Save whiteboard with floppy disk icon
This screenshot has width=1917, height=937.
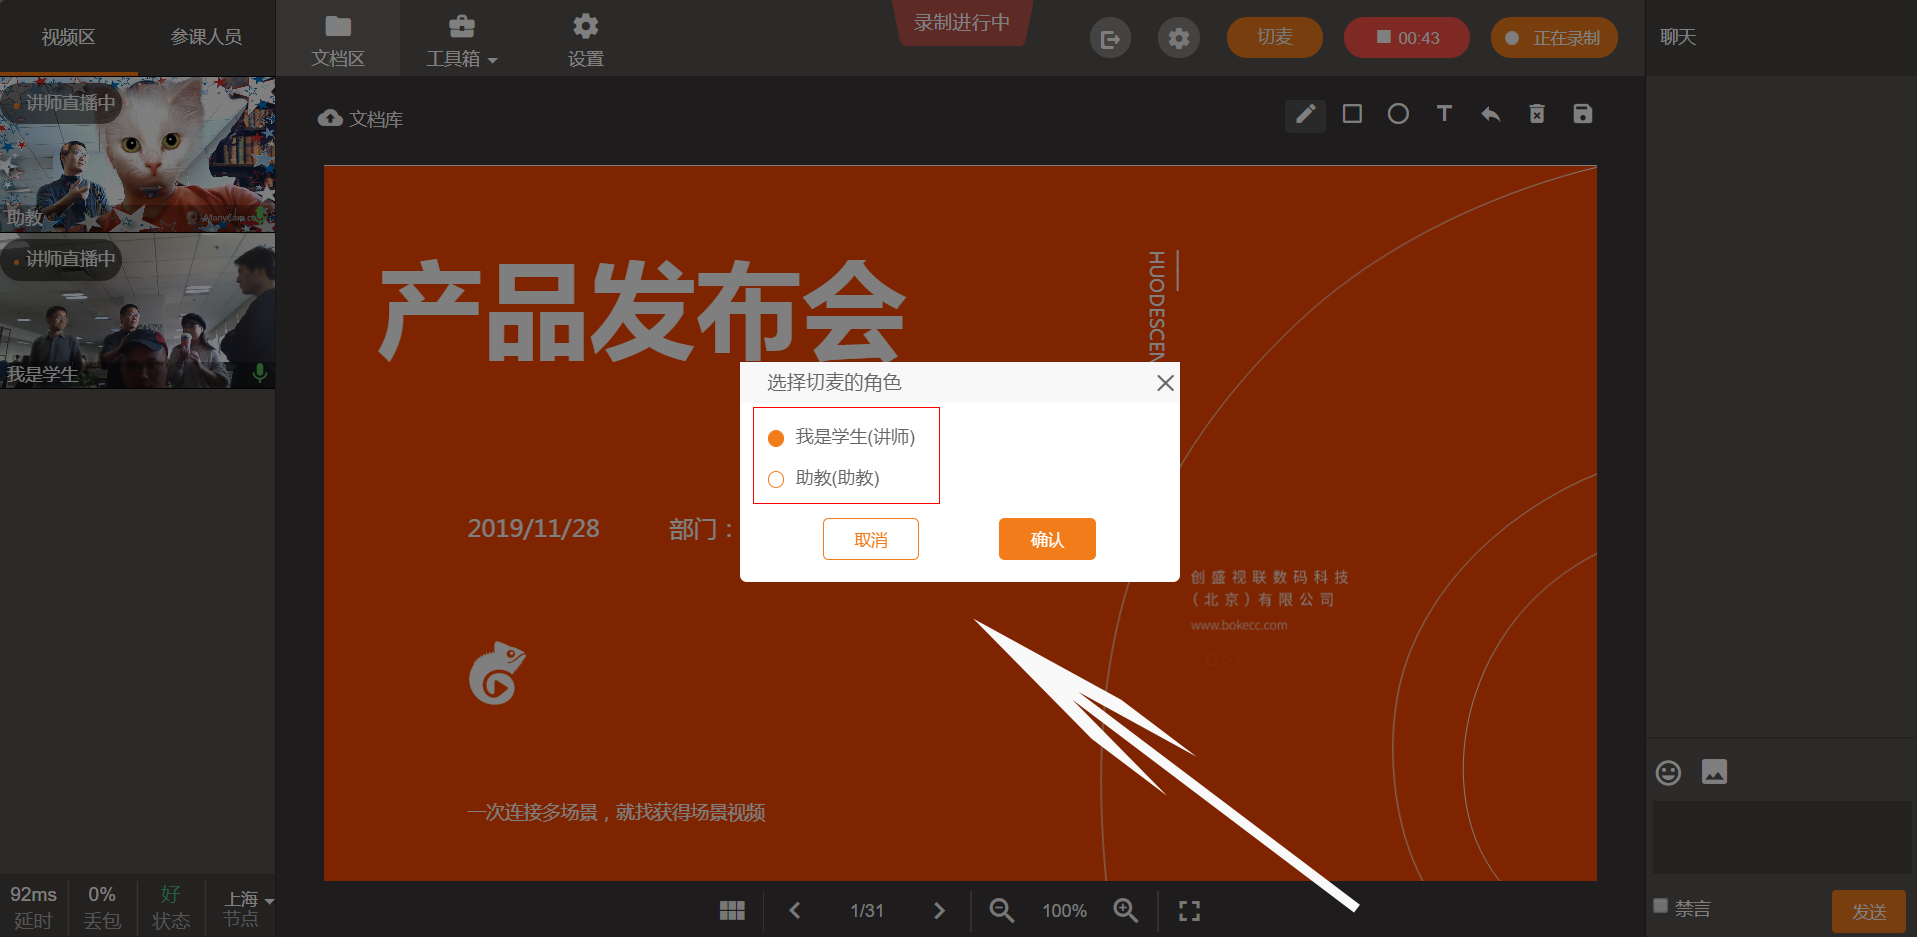[x=1582, y=114]
